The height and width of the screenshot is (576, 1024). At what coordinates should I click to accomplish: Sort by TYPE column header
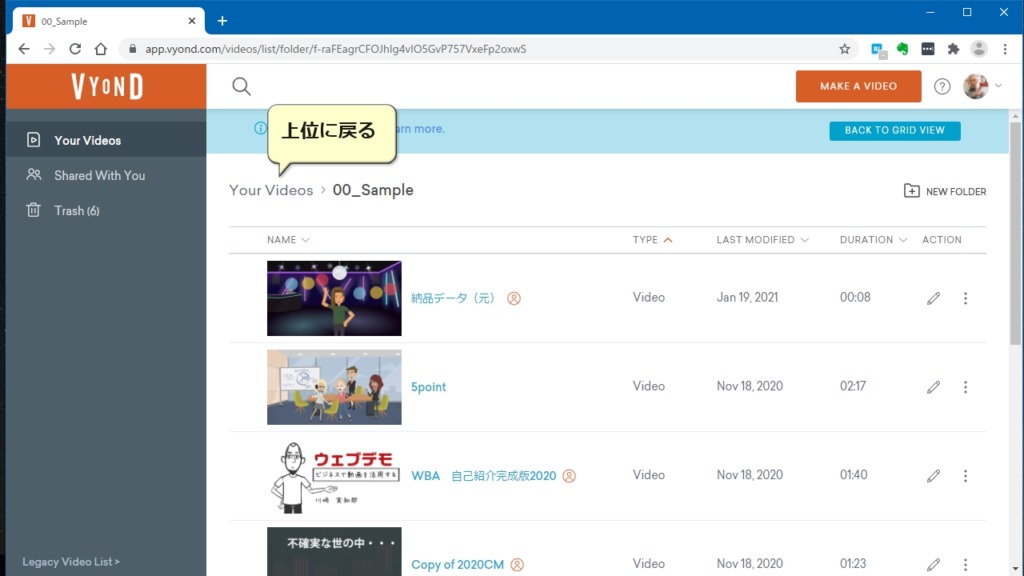point(652,240)
